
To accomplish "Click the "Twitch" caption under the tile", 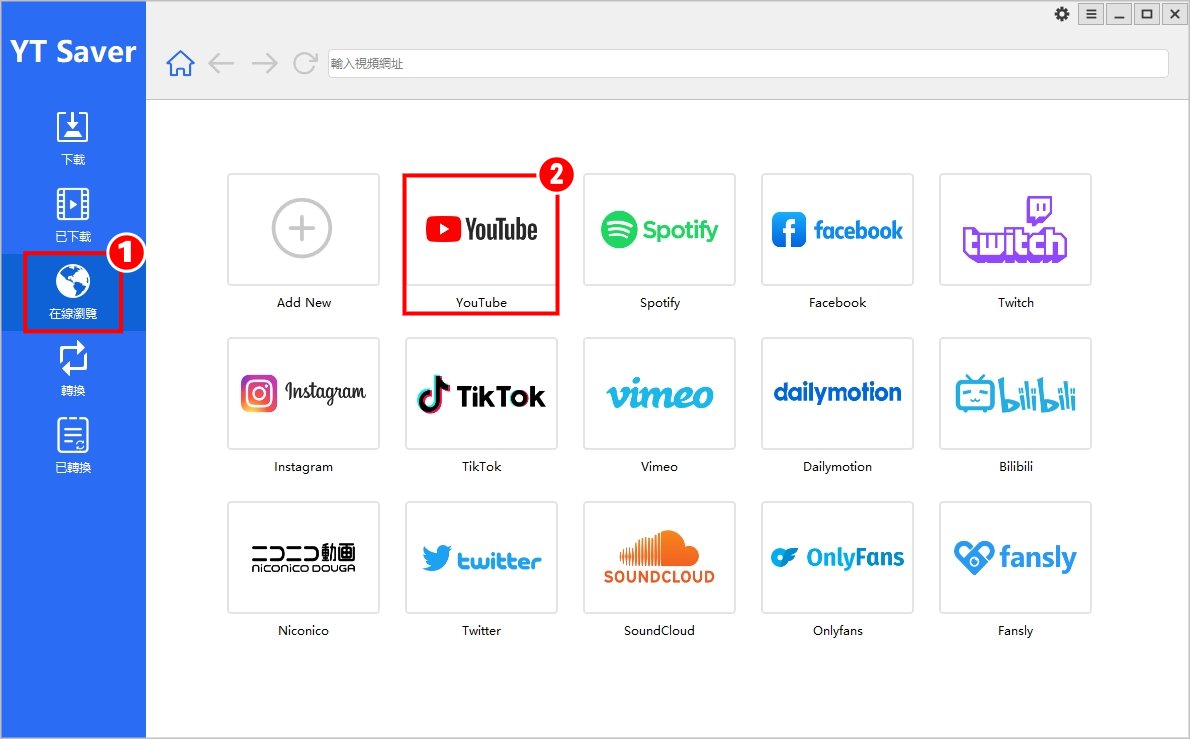I will tap(1015, 302).
